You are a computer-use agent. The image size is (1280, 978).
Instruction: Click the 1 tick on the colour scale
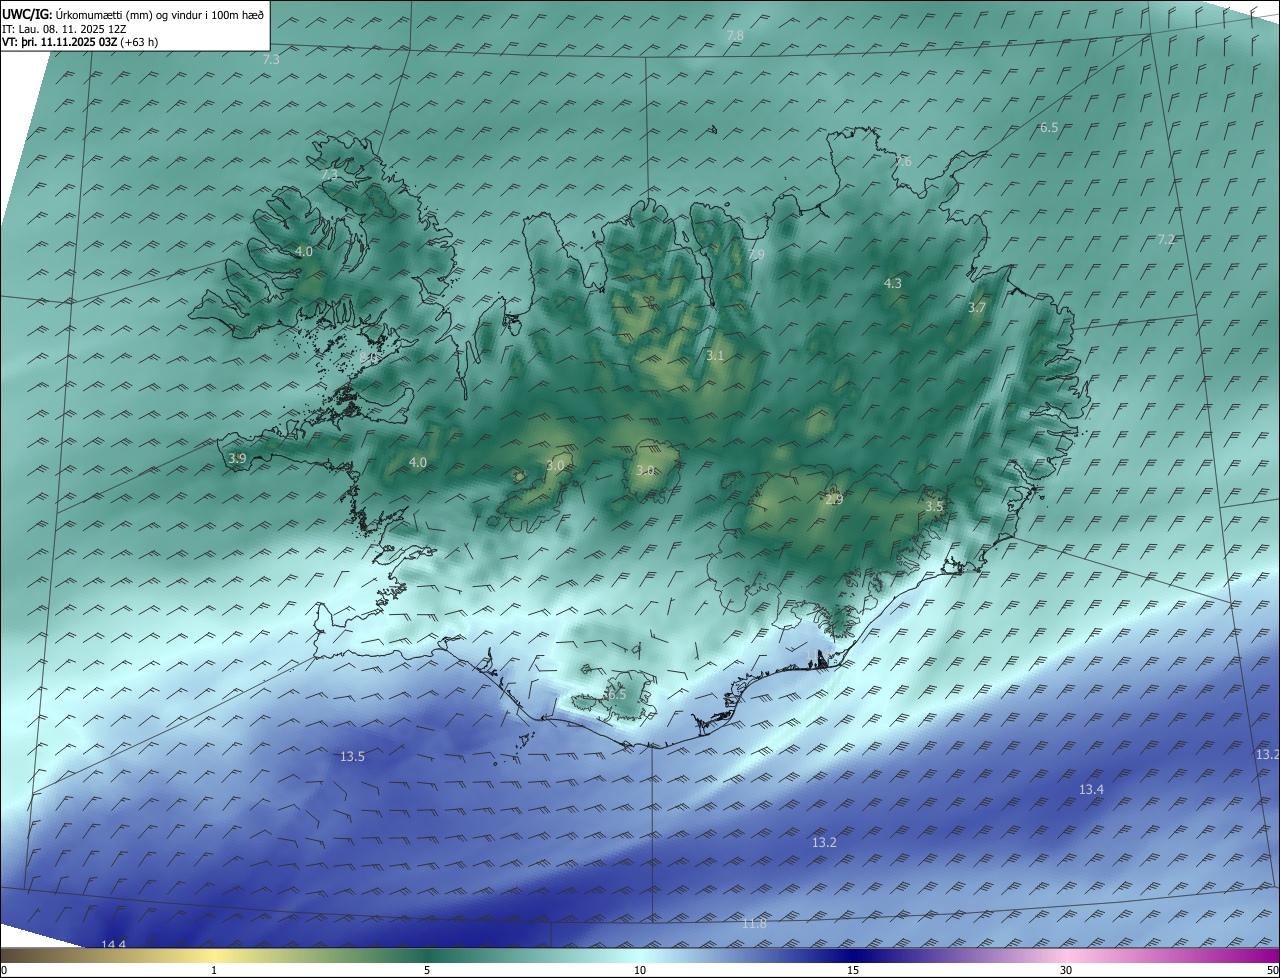214,970
